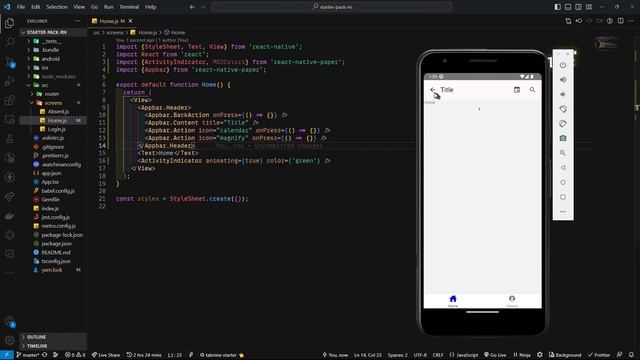Tap the Home tab in the app's bottom navigation
Screen dimensions: 640x360
[x=453, y=301]
